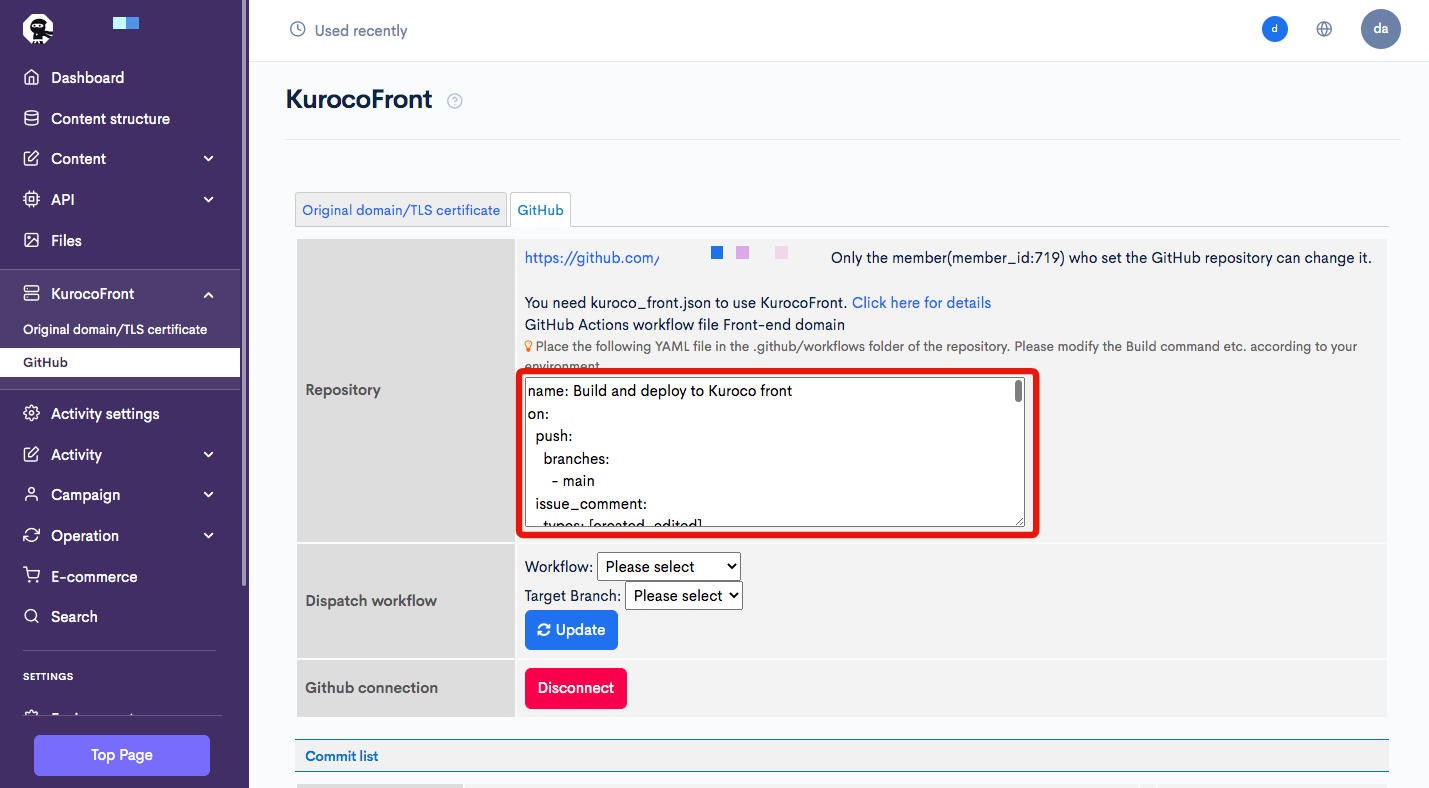Screen dimensions: 1429x788
Task: Expand the Content menu chevron
Action: pyautogui.click(x=208, y=159)
